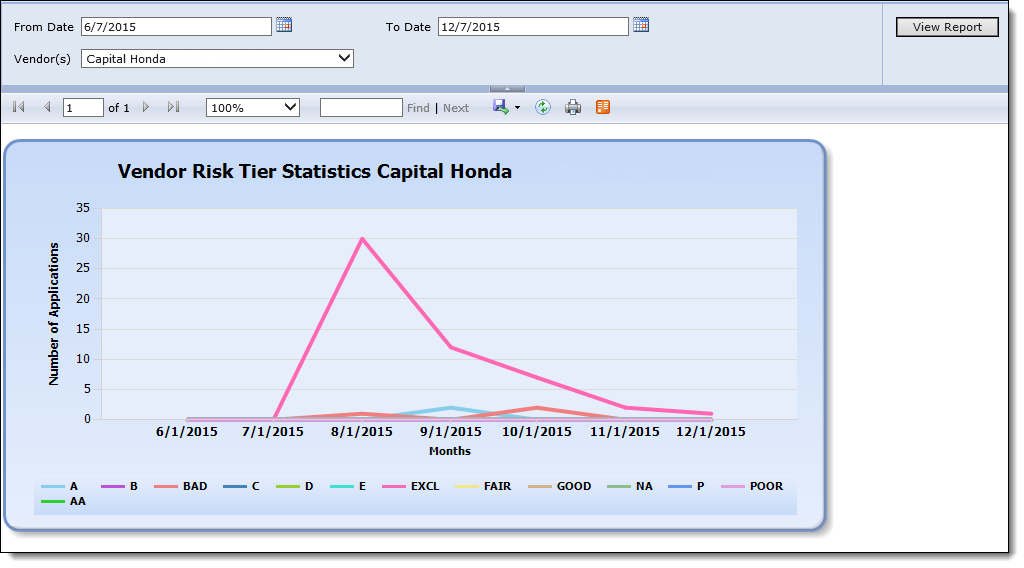Click the A legend color swatch
This screenshot has height=568, width=1024.
pyautogui.click(x=53, y=486)
